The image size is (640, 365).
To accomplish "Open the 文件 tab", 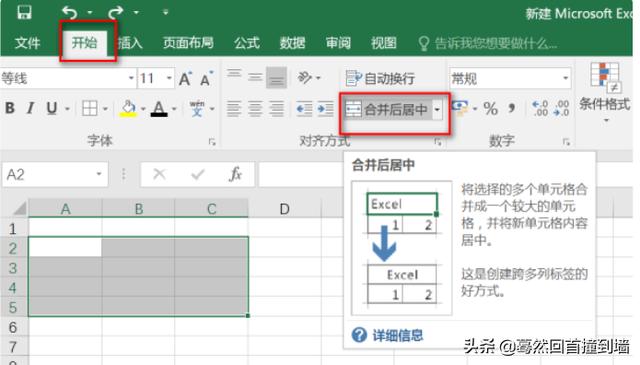I will (x=27, y=43).
